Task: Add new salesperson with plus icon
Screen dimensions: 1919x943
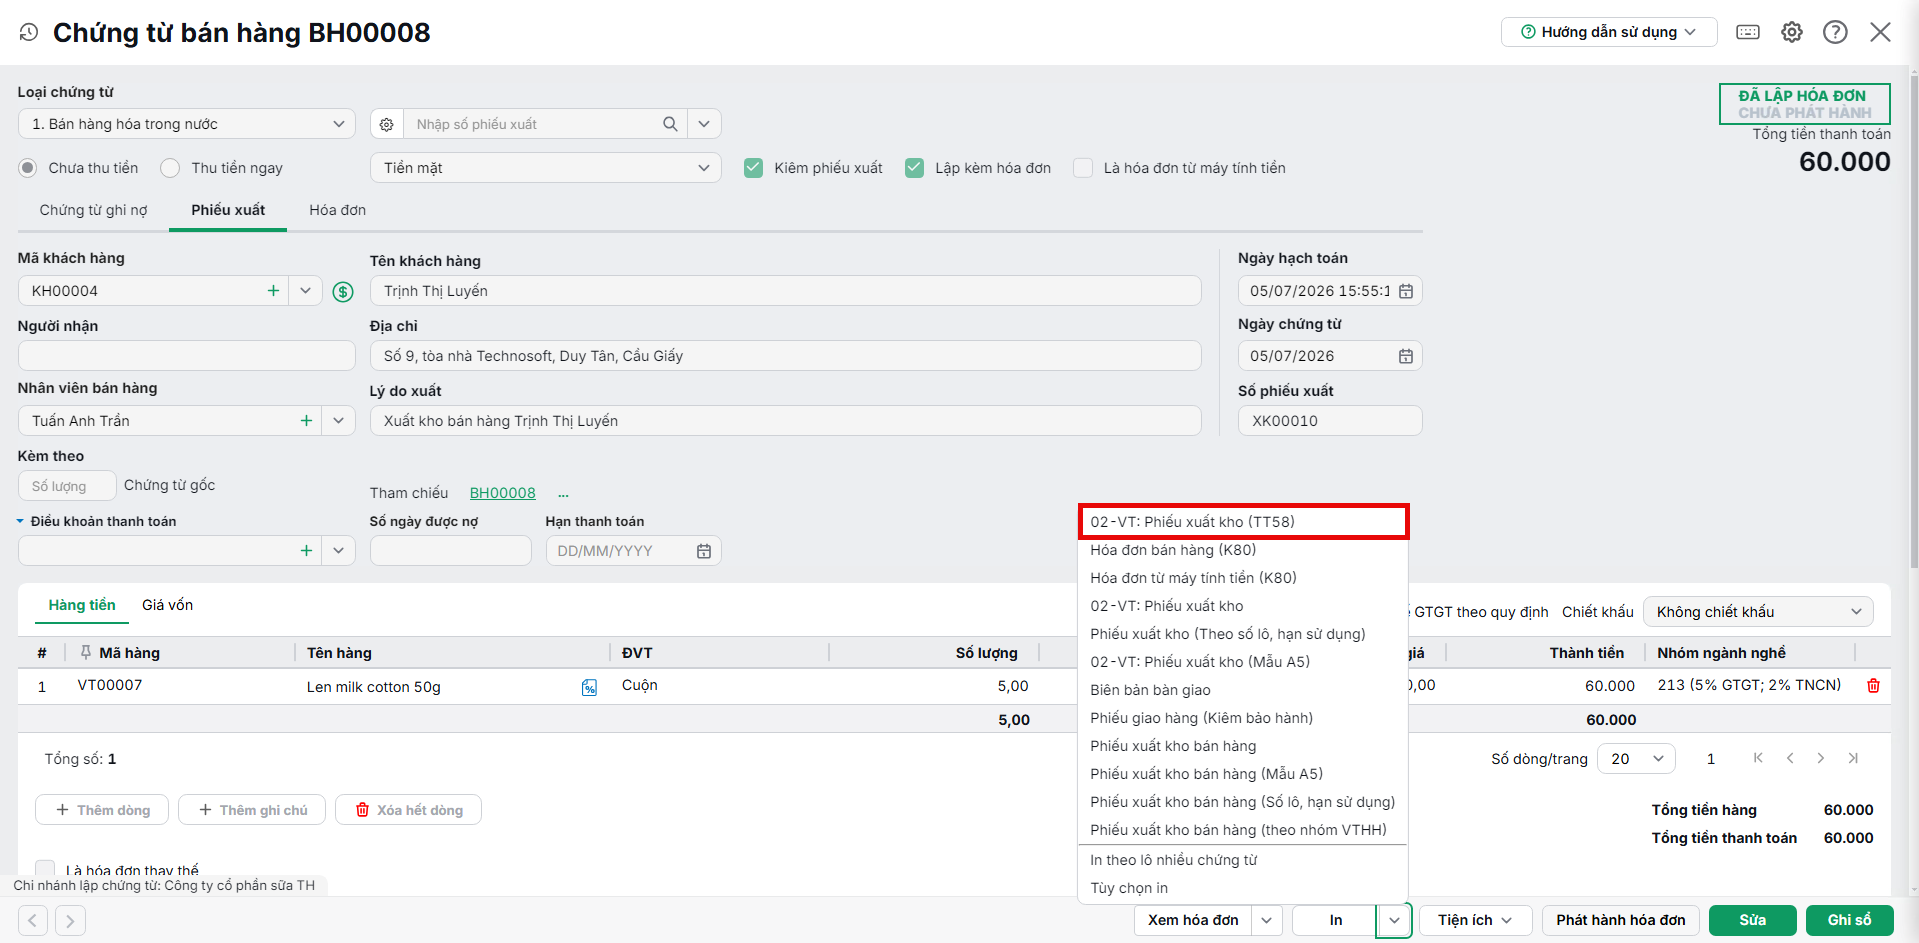Action: pyautogui.click(x=306, y=421)
